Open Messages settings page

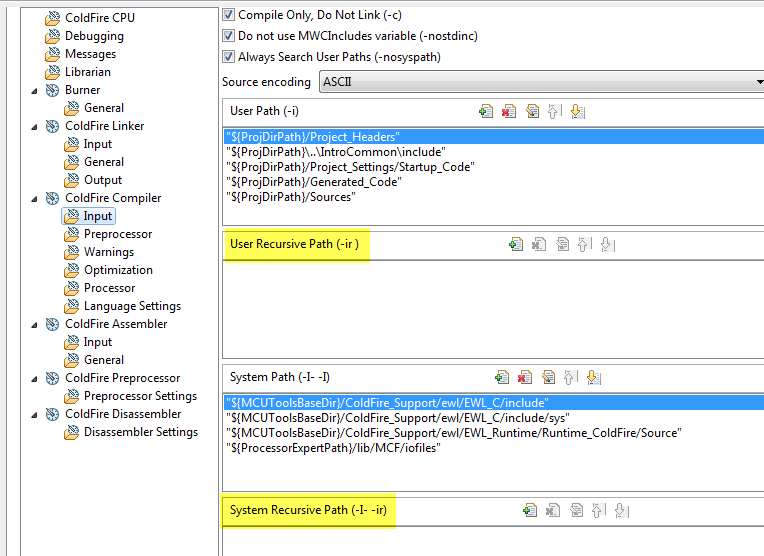pos(91,54)
